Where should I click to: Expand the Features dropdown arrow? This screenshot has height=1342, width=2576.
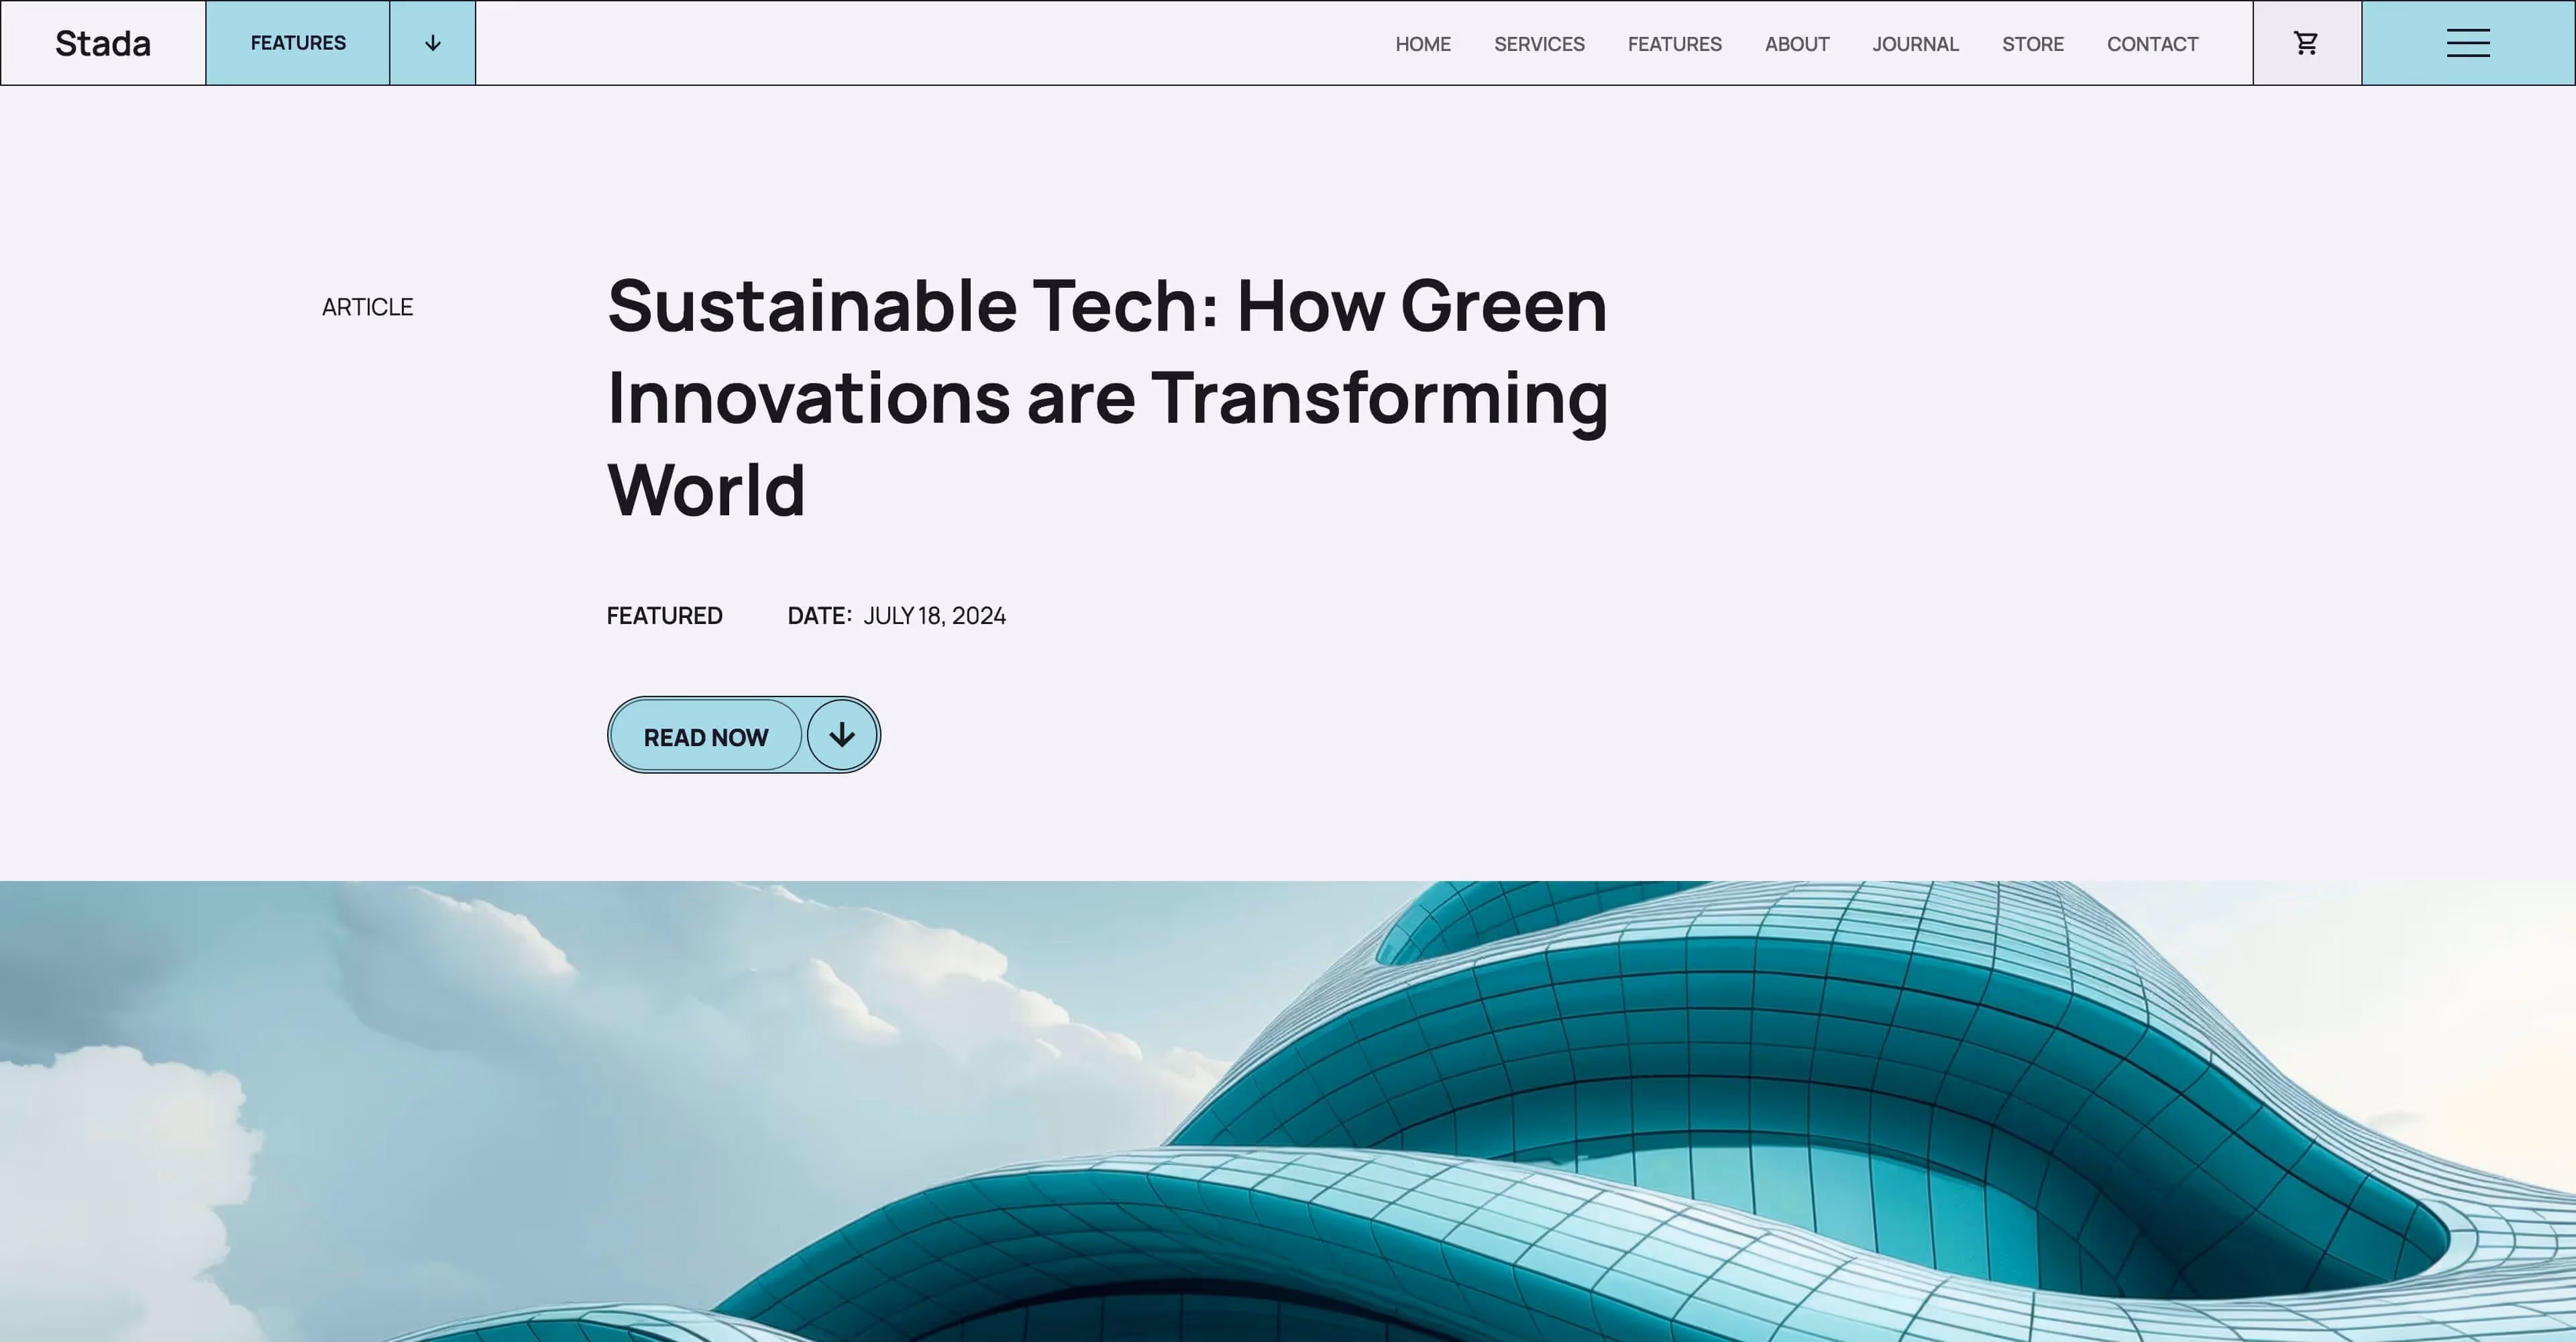click(x=432, y=43)
